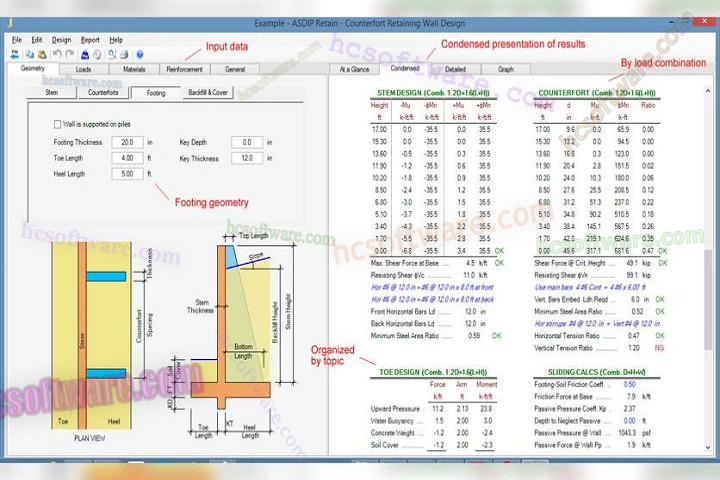Image resolution: width=720 pixels, height=480 pixels.
Task: Click the Passive Pressure @ Wall value 1043.3
Action: (627, 433)
